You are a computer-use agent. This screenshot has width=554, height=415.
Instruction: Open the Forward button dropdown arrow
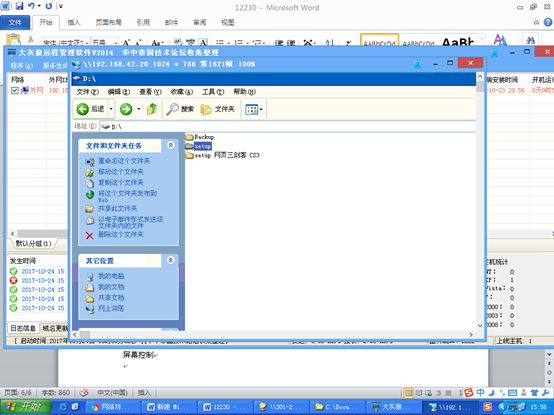tap(138, 109)
